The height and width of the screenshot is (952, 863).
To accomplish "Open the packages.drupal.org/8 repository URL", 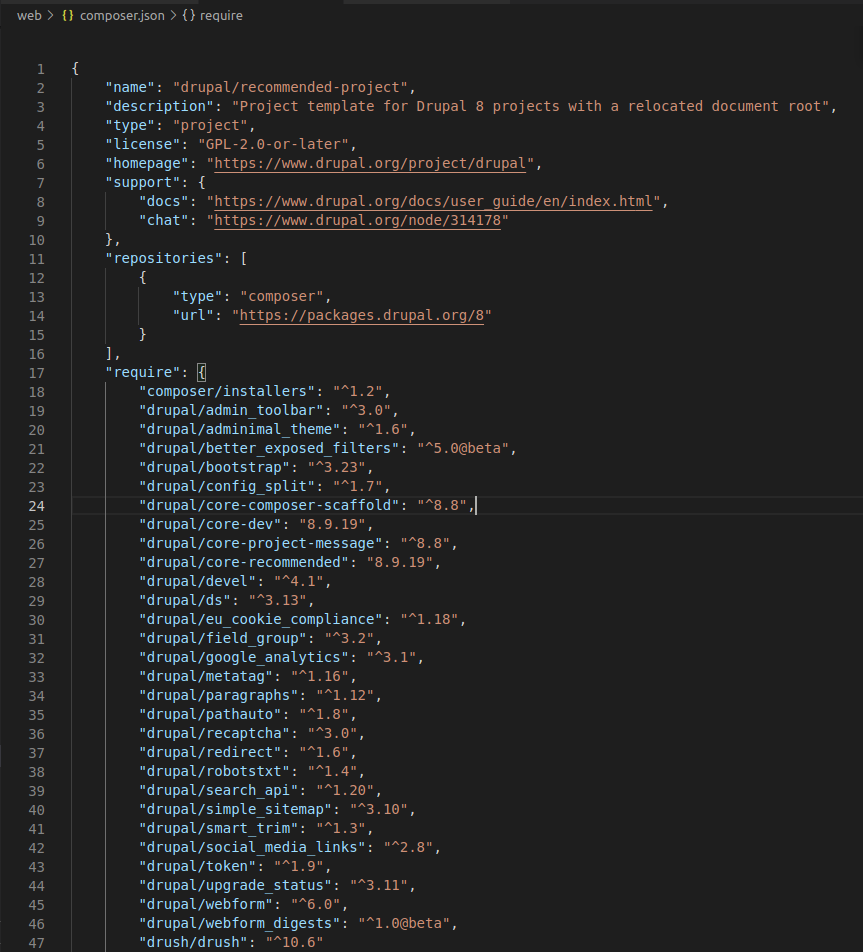I will point(361,316).
